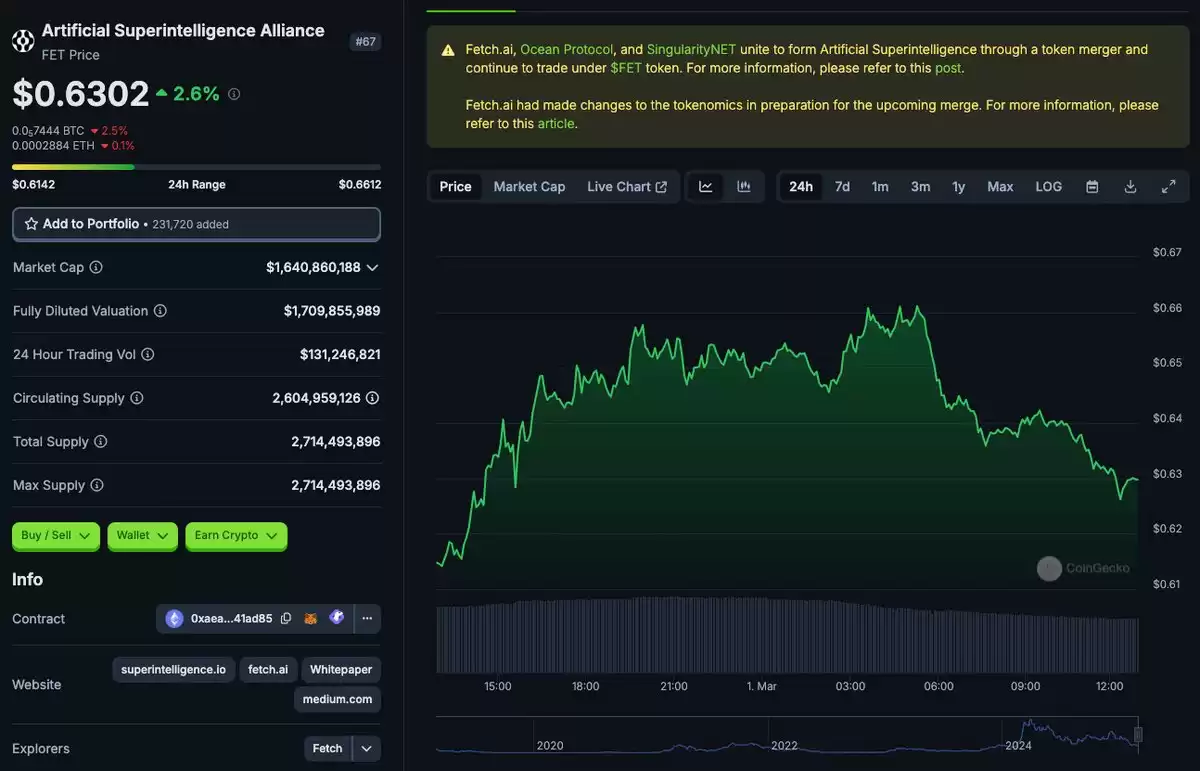The height and width of the screenshot is (771, 1200).
Task: Click external link icon on Live Chart
Action: click(661, 187)
